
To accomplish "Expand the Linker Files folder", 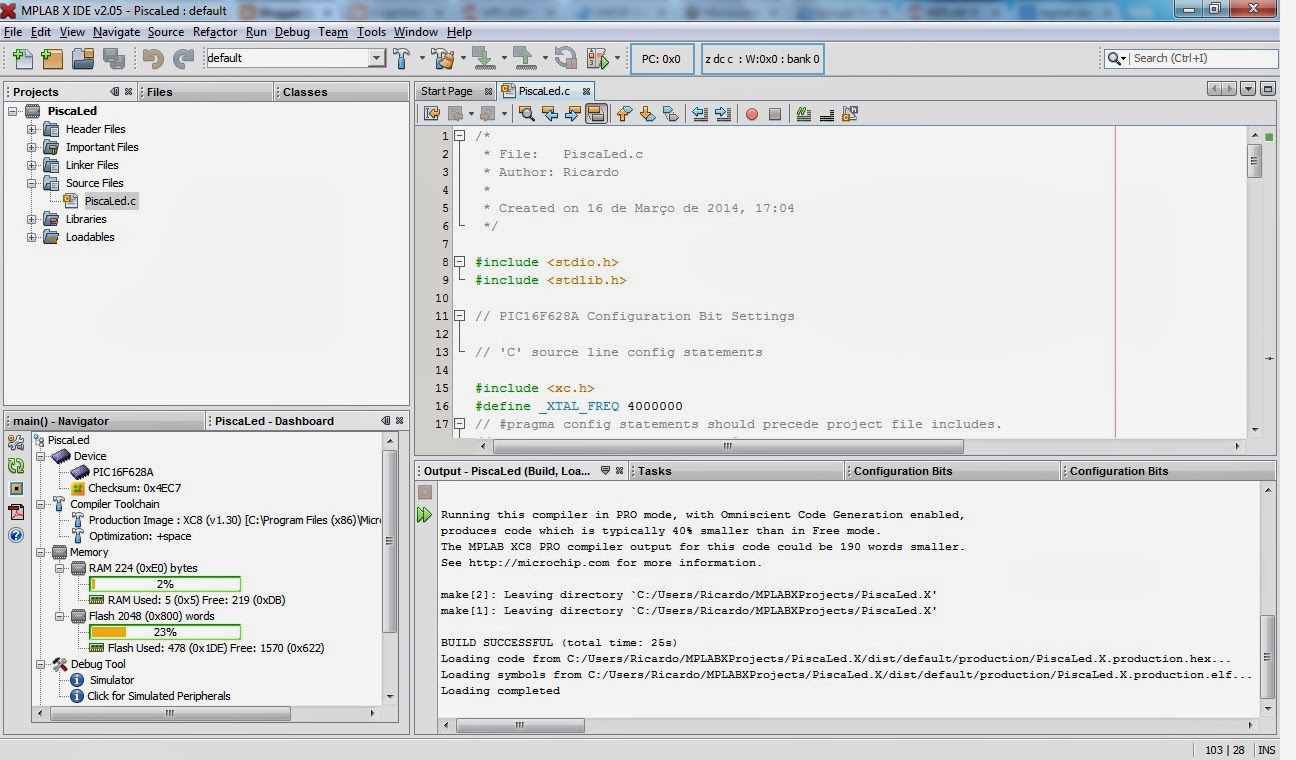I will tap(32, 165).
